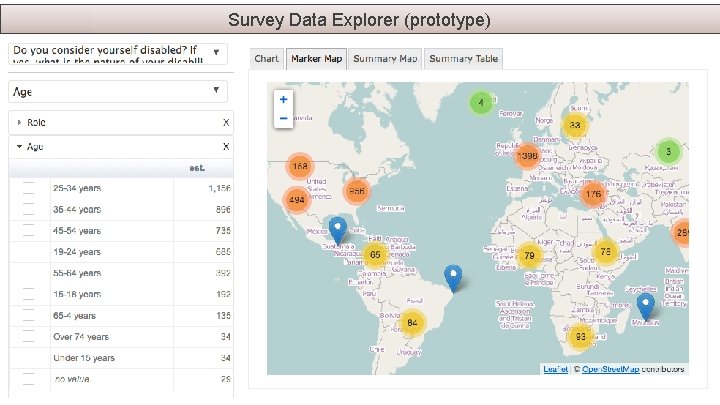Open partially visible orange cluster at map's right edge
720x405 pixels.
tap(681, 232)
